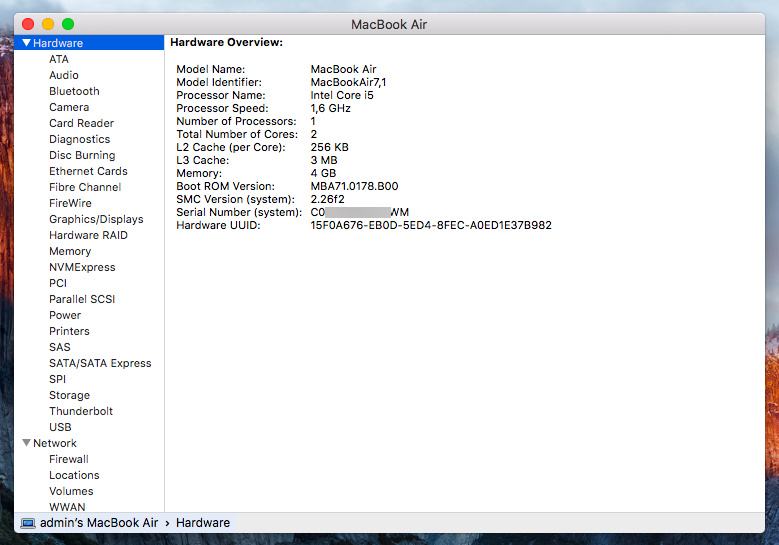Select PCI in the sidebar
The width and height of the screenshot is (779, 545).
coord(58,283)
